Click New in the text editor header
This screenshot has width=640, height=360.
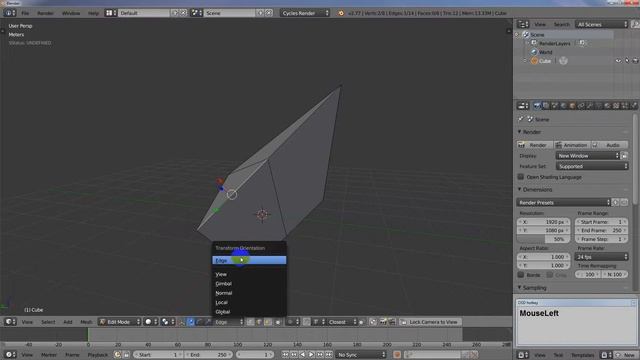click(626, 355)
